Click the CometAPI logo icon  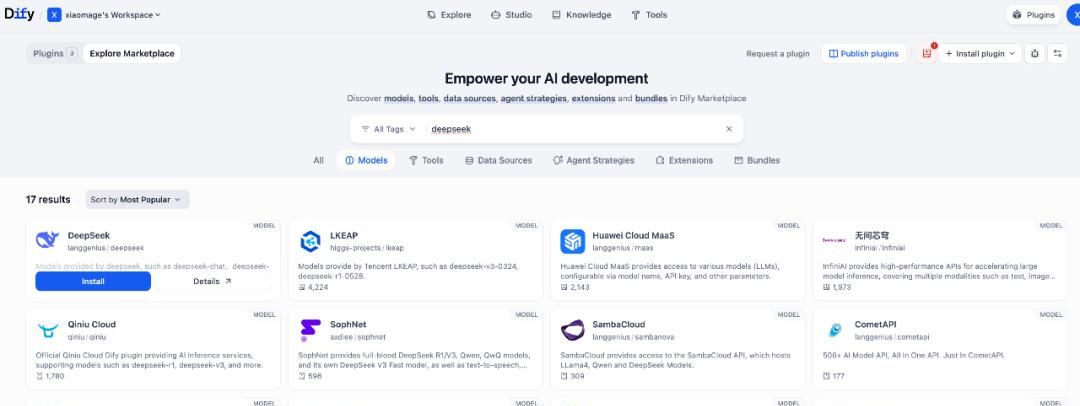pyautogui.click(x=835, y=330)
